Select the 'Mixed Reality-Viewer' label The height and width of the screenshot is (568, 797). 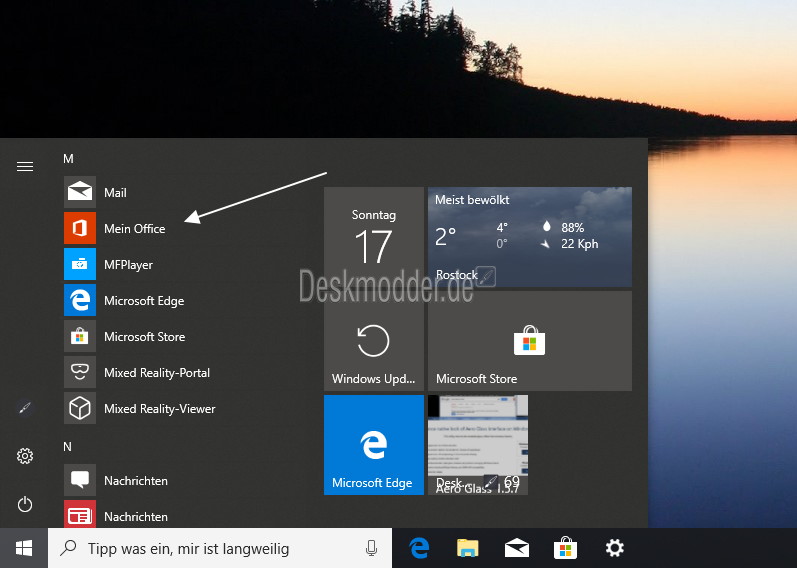click(160, 409)
